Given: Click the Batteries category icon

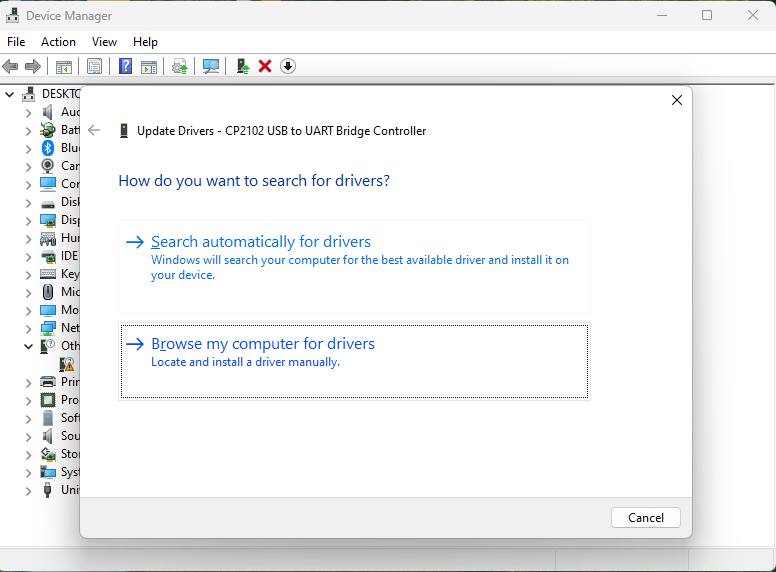Looking at the screenshot, I should 48,130.
